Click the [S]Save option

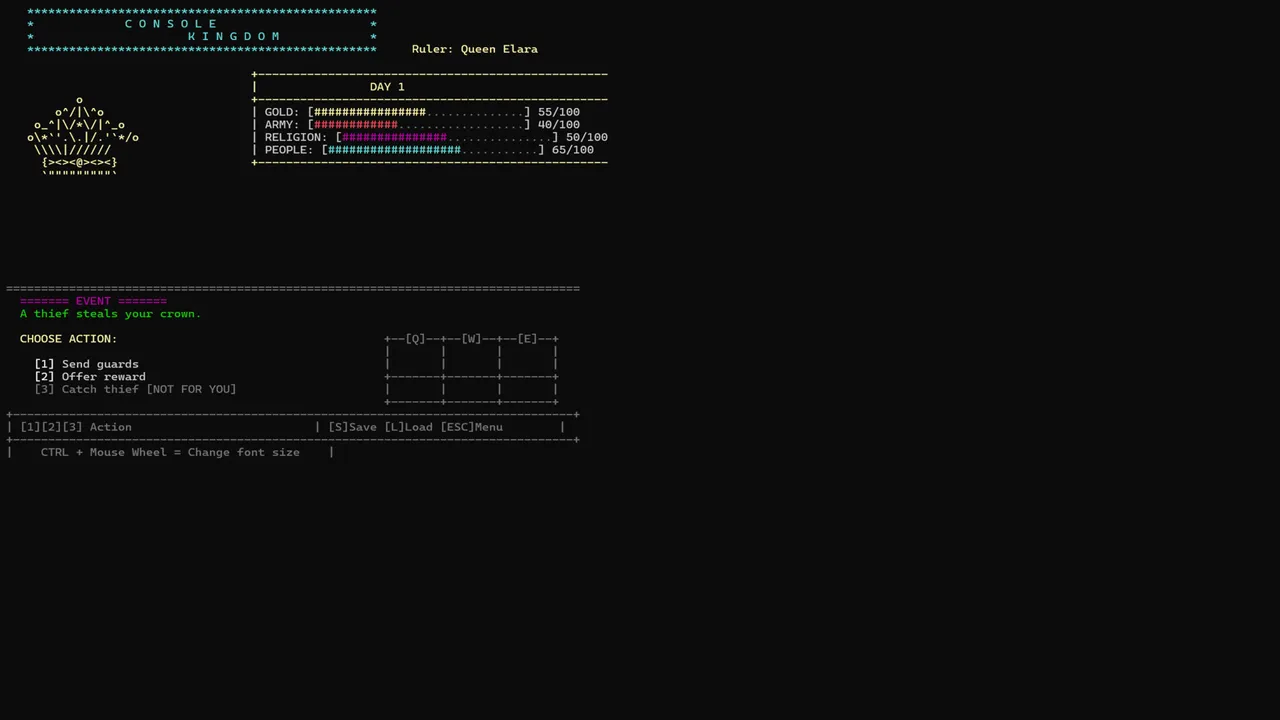(x=353, y=427)
